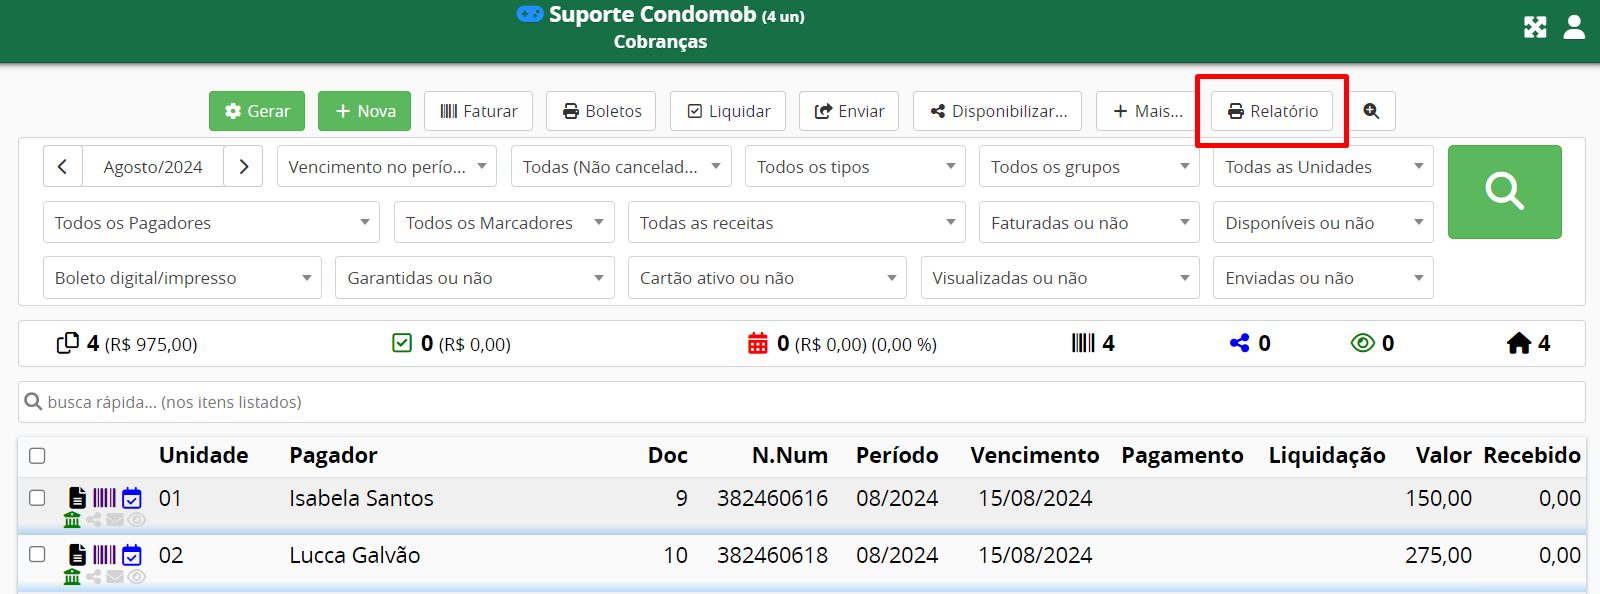The image size is (1600, 594).
Task: Open the 'Todas as receitas' dropdown
Action: pyautogui.click(x=796, y=222)
